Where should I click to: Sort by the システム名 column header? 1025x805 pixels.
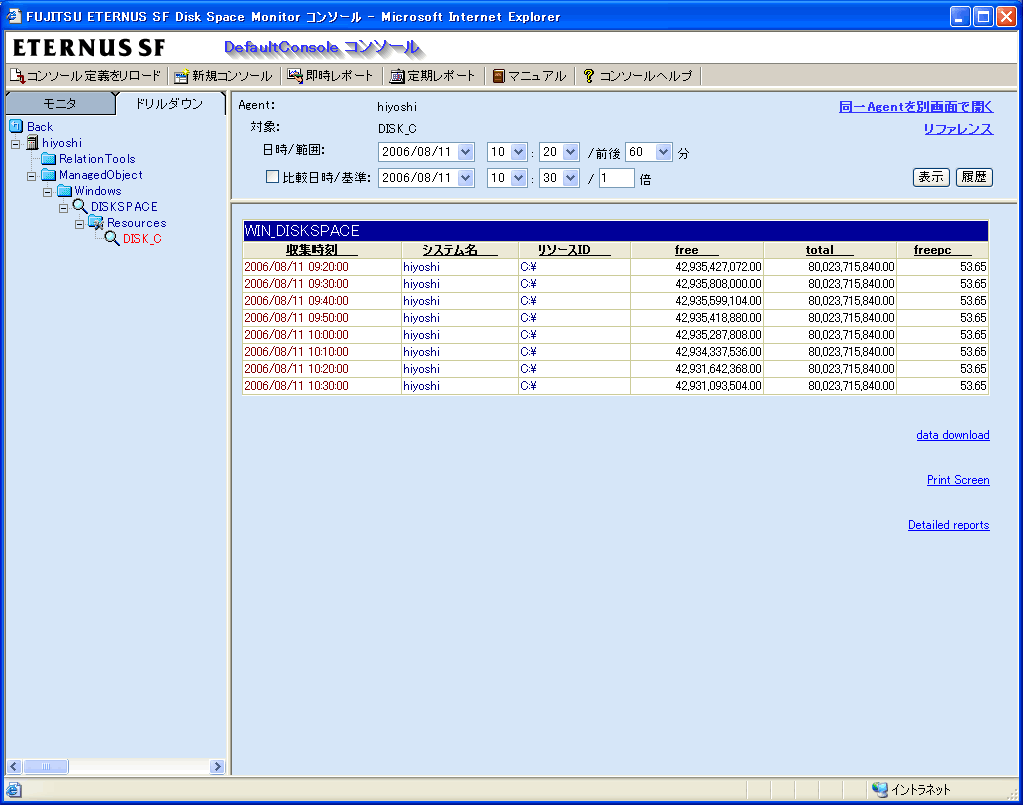click(x=460, y=250)
